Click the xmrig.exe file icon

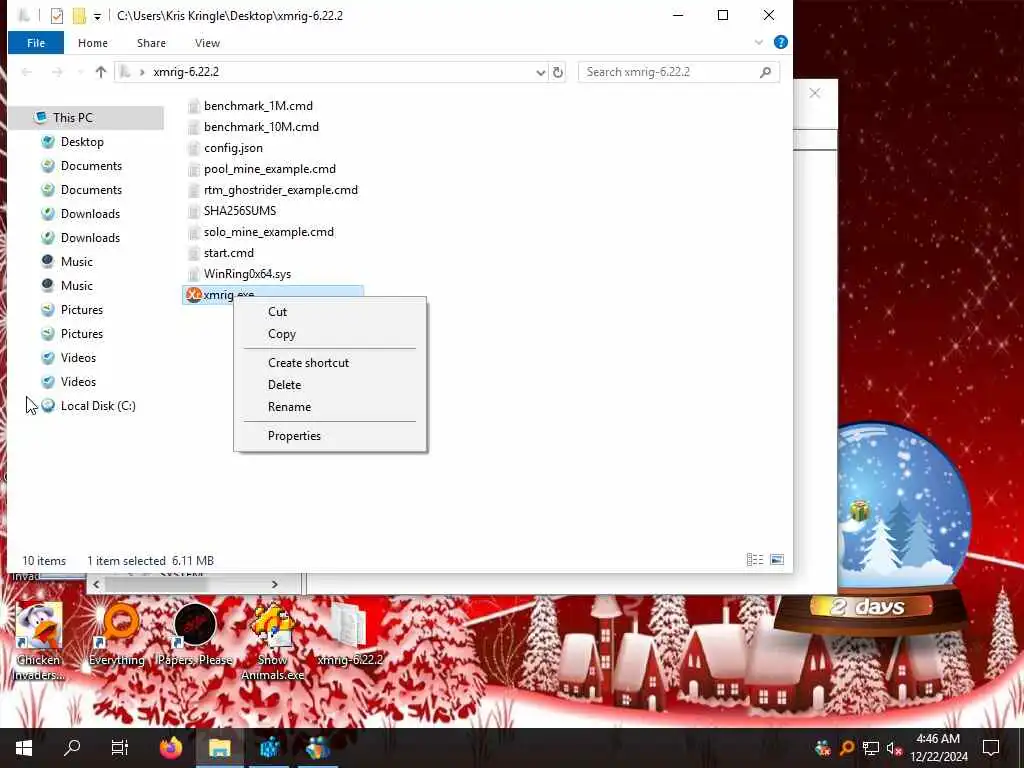193,295
